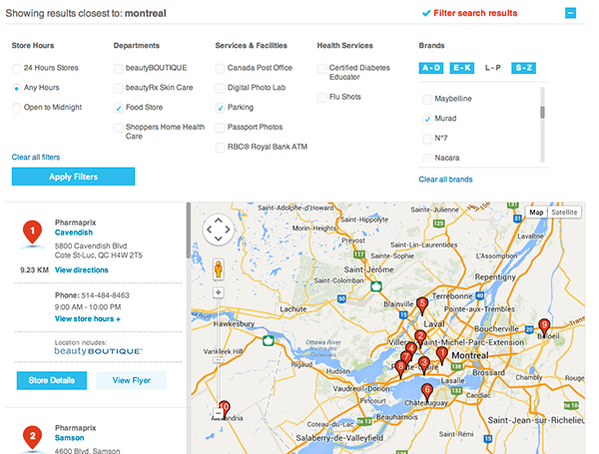
Task: Click View directions for Cavendish
Action: [x=81, y=270]
